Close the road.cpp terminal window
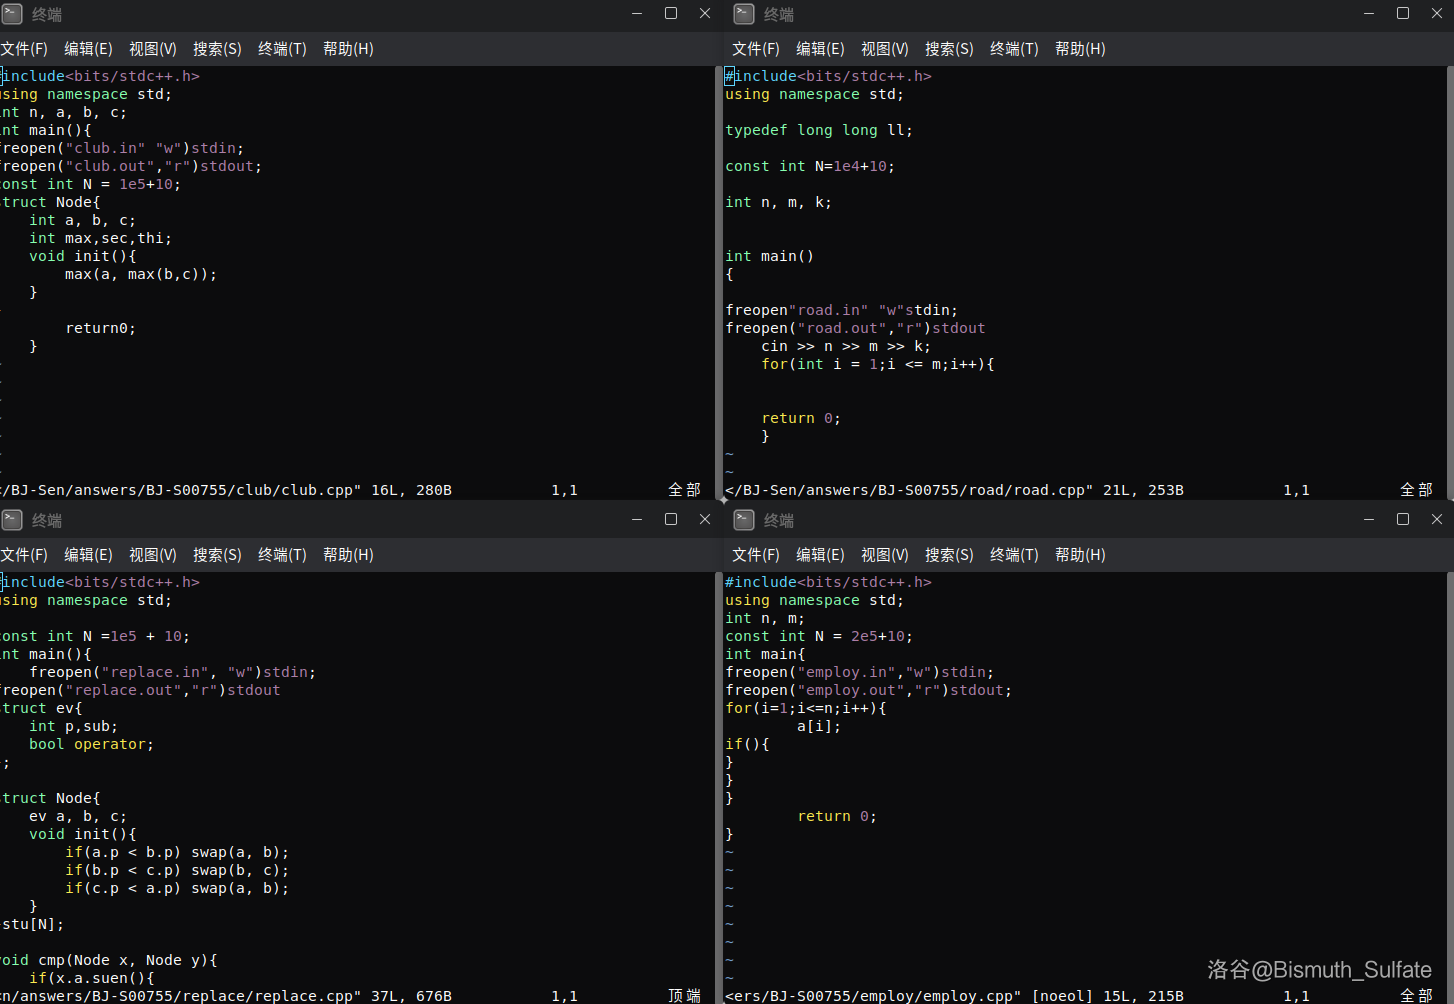1454x1004 pixels. pyautogui.click(x=1437, y=14)
